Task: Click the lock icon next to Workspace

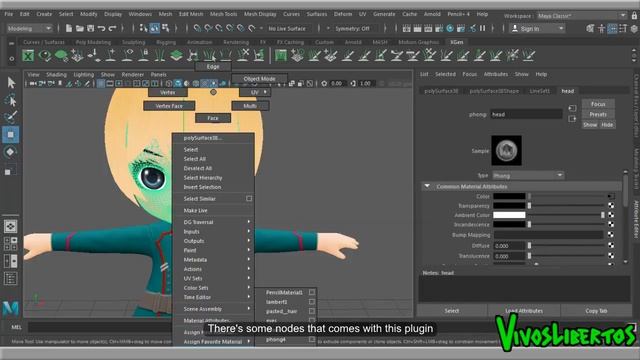Action: click(634, 16)
